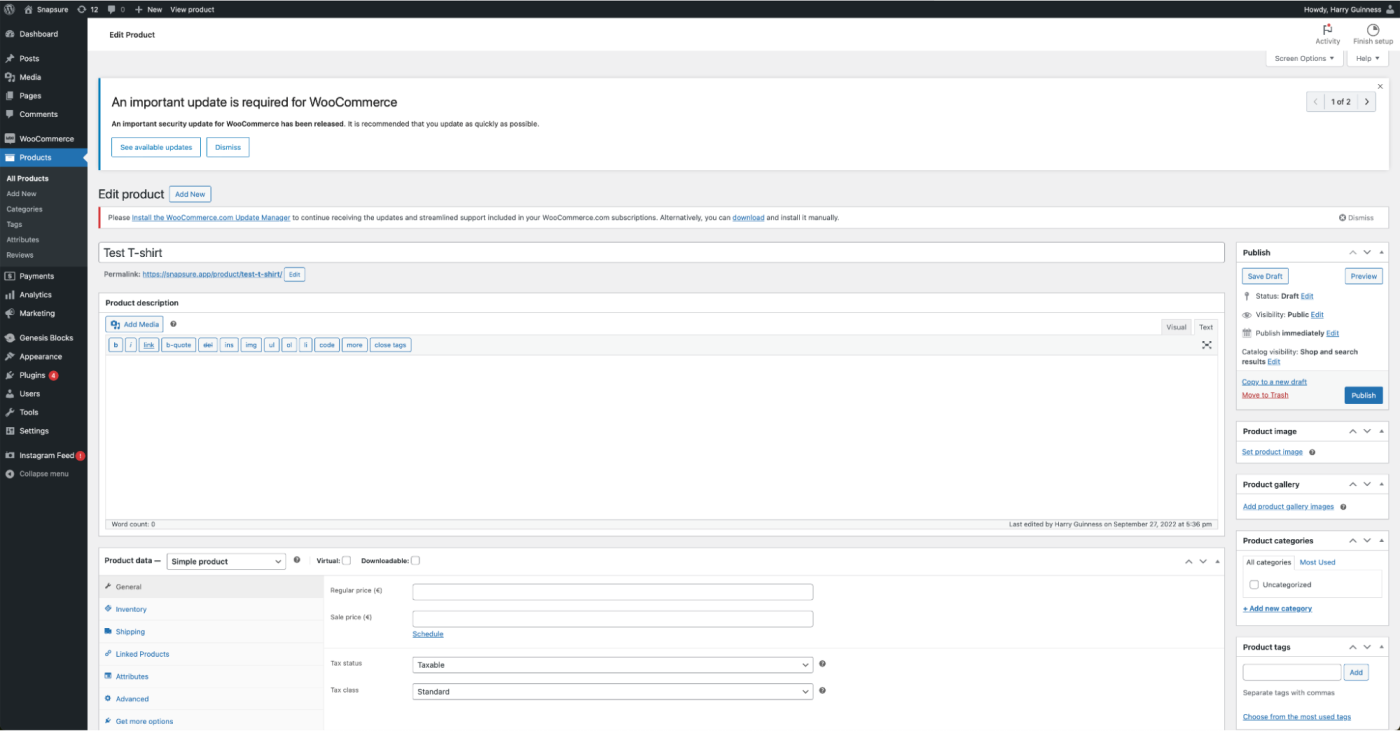Screen dimensions: 1400x731
Task: Click the Add Media button
Action: pyautogui.click(x=134, y=324)
